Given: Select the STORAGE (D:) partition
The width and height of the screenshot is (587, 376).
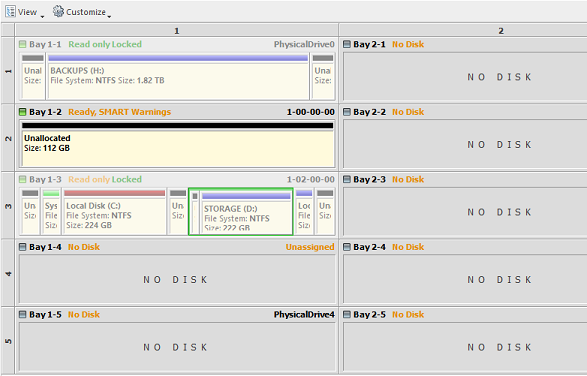Looking at the screenshot, I should (246, 212).
